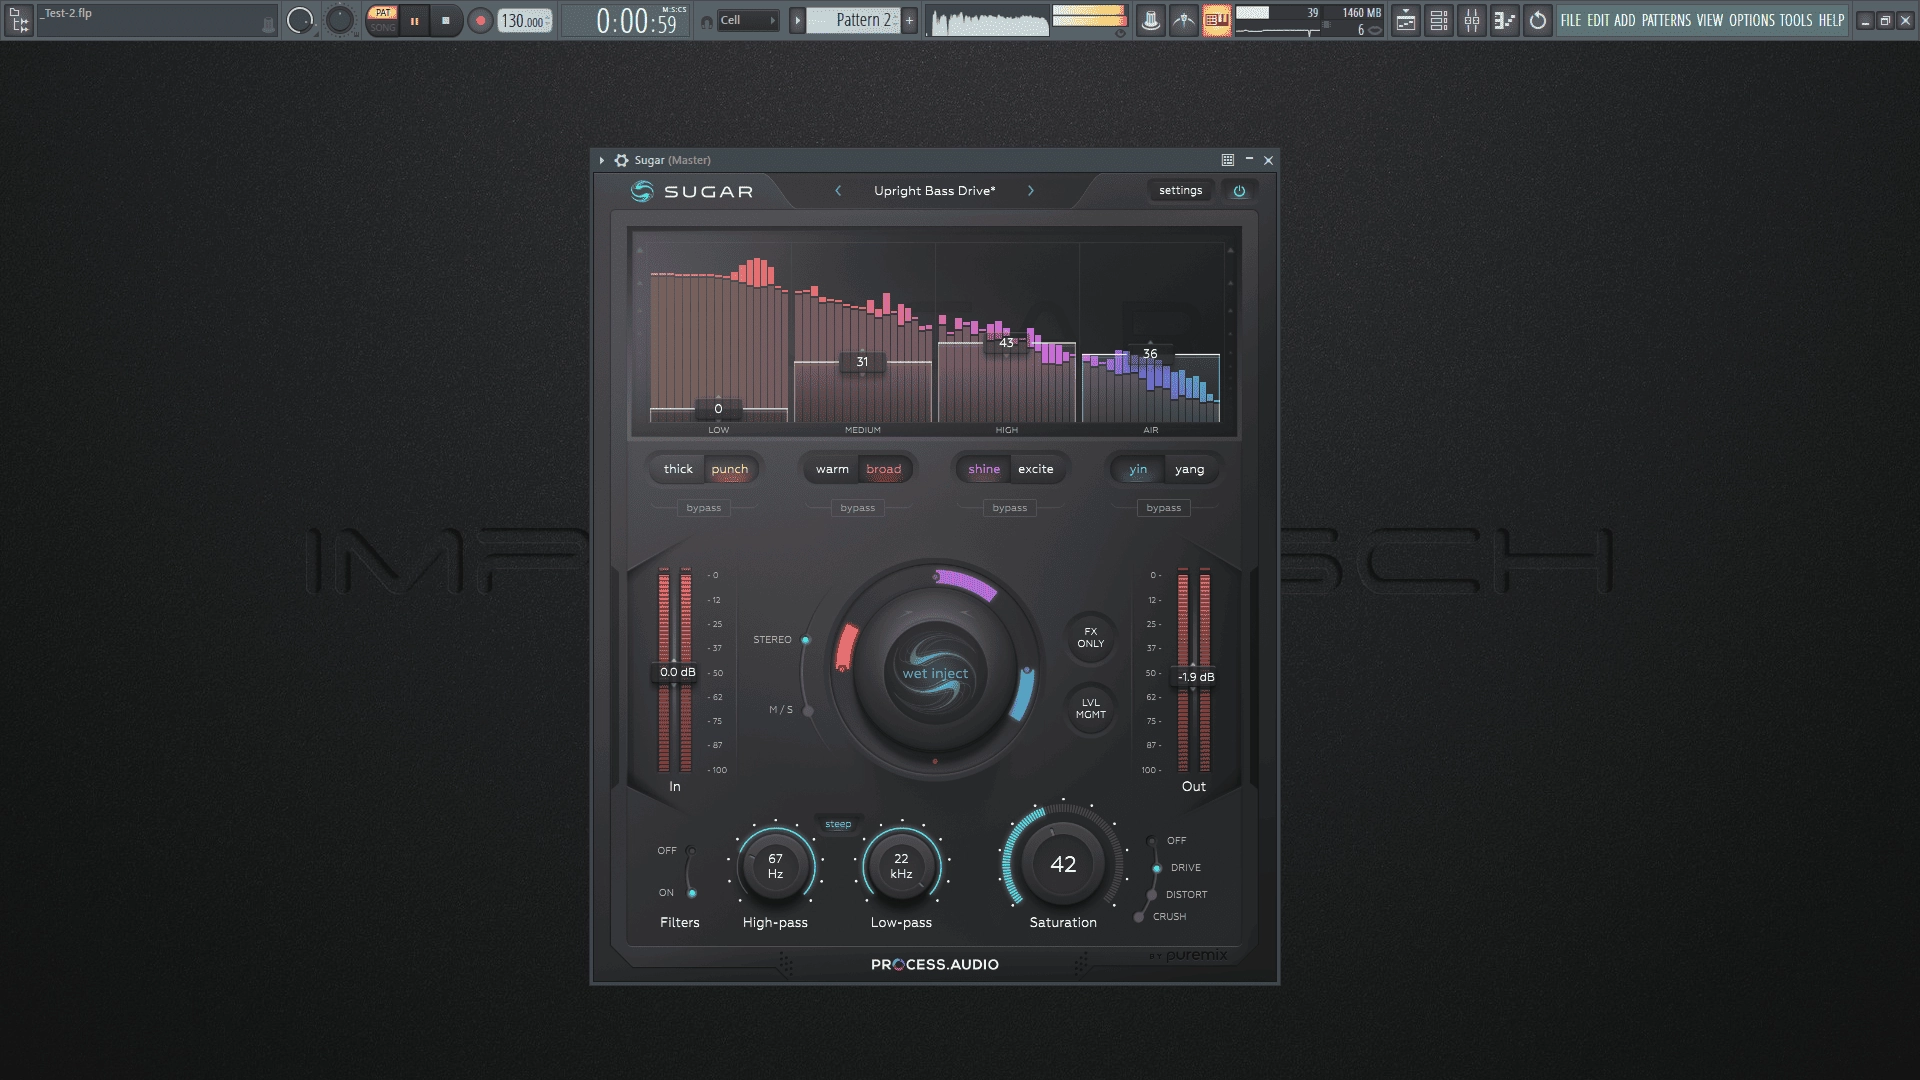Select next preset with right arrow
The image size is (1920, 1080).
tap(1031, 191)
